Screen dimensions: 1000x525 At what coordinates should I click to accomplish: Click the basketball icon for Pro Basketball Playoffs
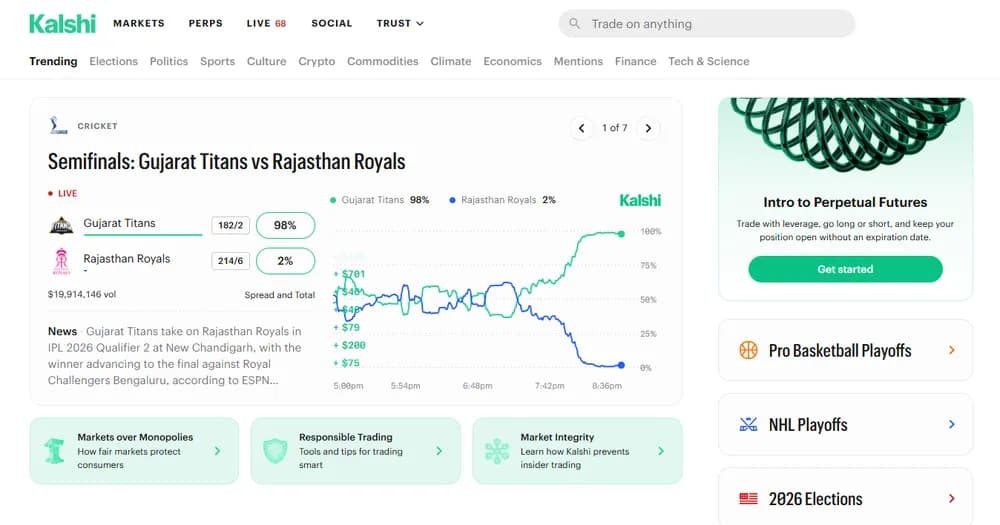coord(748,350)
